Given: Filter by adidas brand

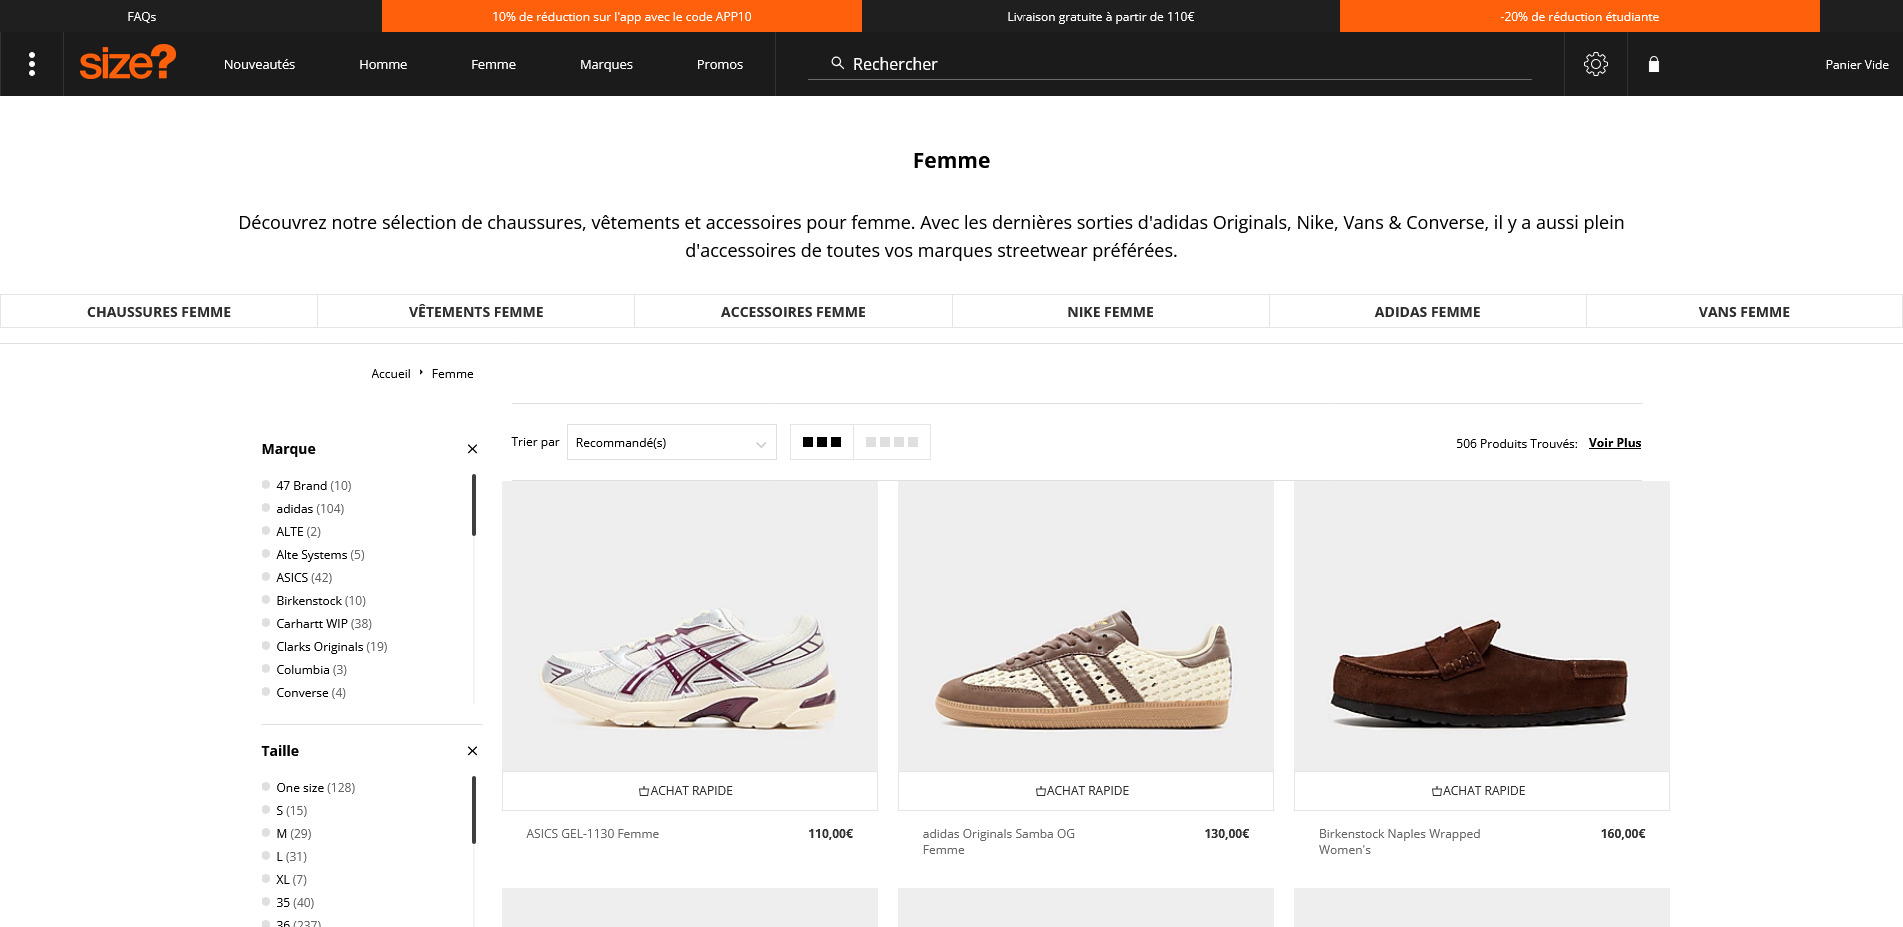Looking at the screenshot, I should point(303,508).
